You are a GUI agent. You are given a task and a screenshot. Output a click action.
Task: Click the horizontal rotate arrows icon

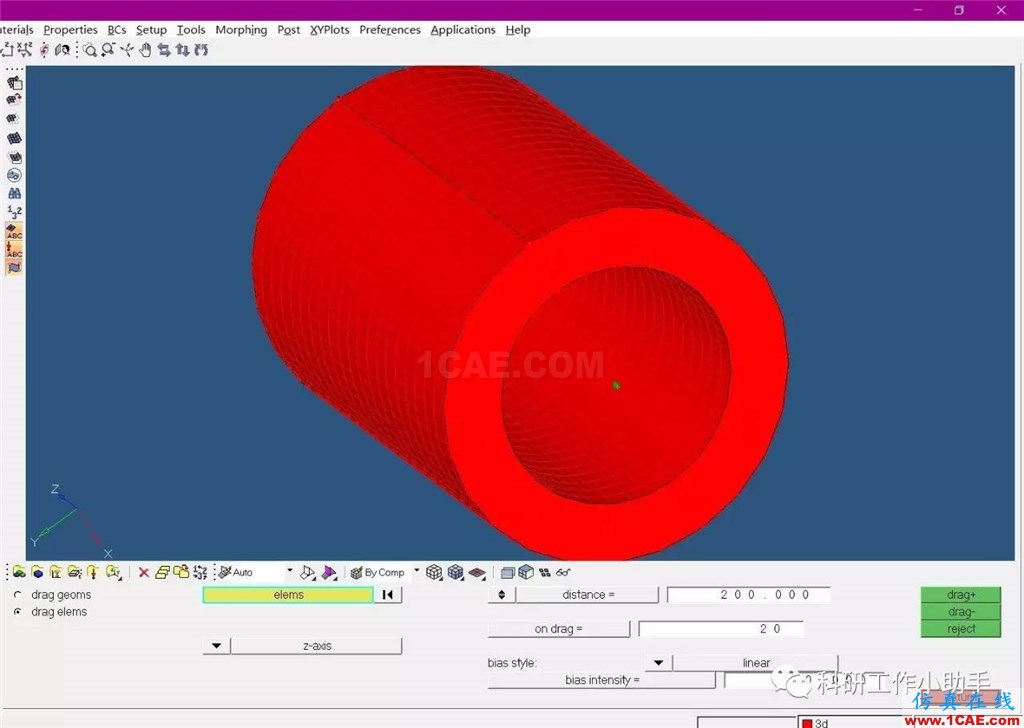point(164,50)
